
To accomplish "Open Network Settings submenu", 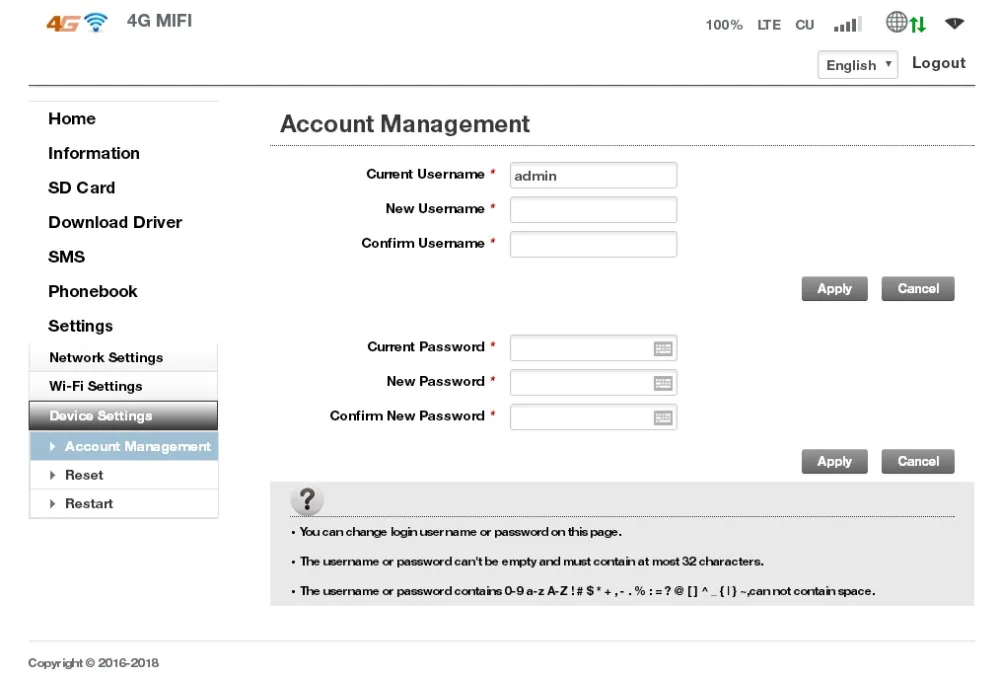I will click(123, 357).
